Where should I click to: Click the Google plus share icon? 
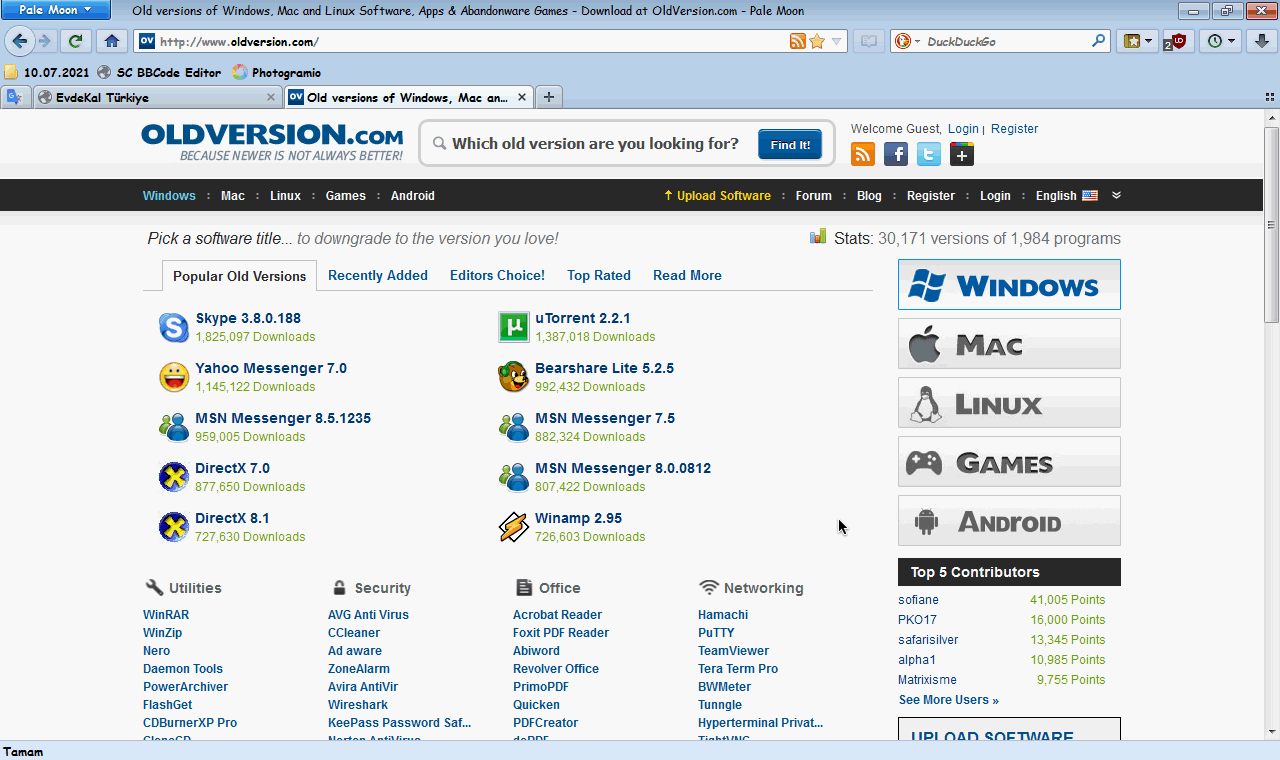pyautogui.click(x=962, y=154)
